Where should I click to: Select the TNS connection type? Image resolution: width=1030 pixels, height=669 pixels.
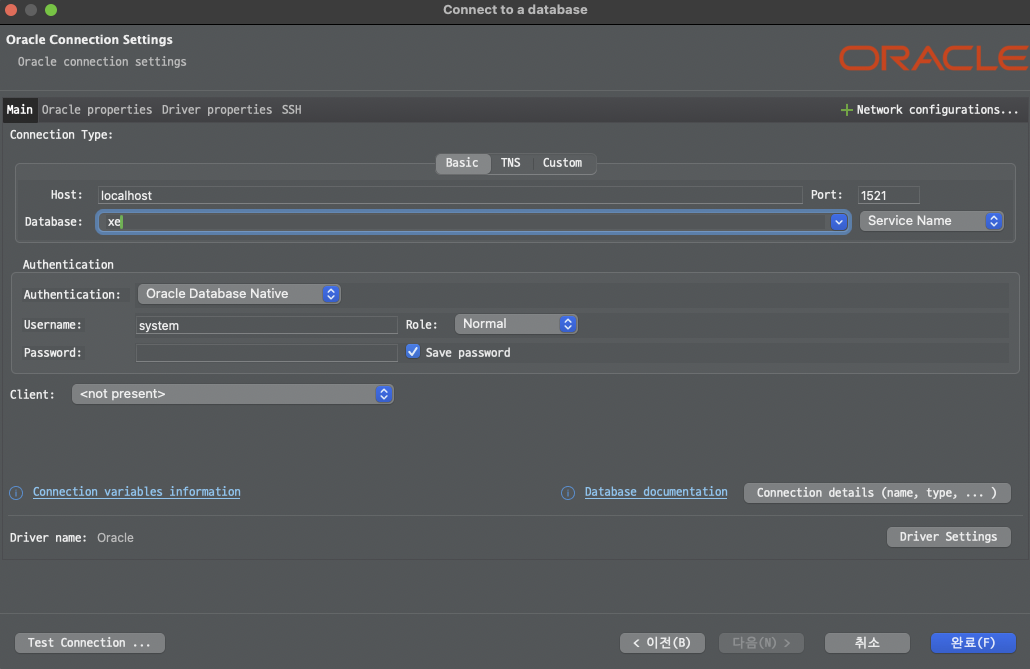pyautogui.click(x=510, y=163)
